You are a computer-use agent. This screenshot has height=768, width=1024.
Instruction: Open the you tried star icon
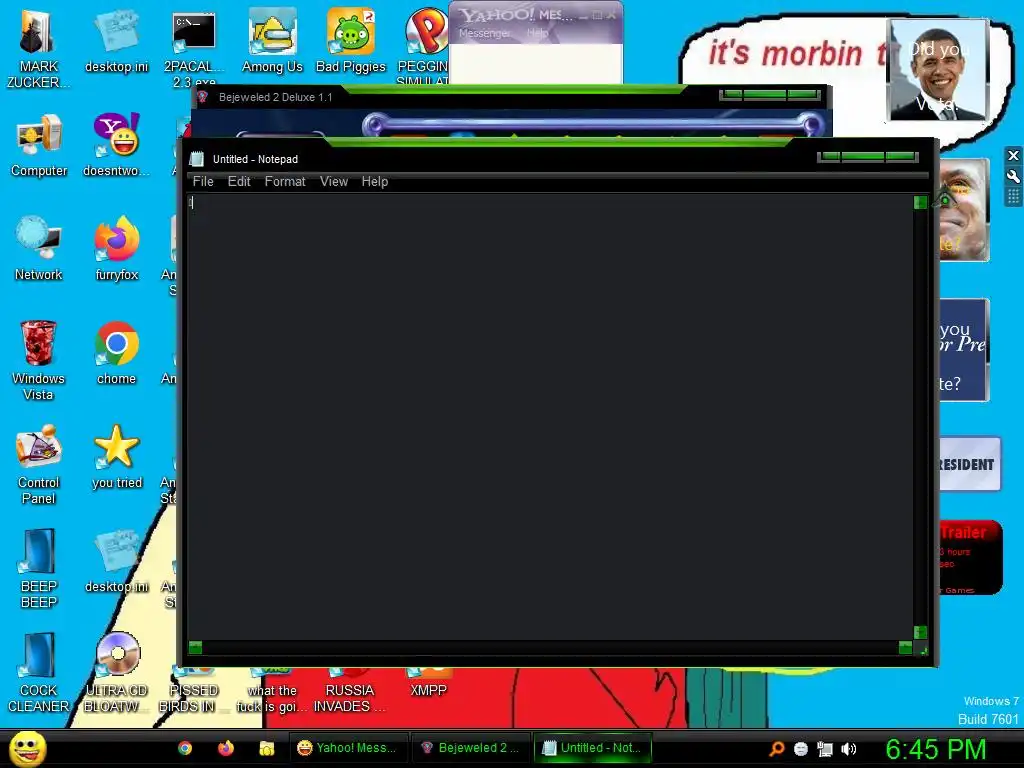coord(116,457)
